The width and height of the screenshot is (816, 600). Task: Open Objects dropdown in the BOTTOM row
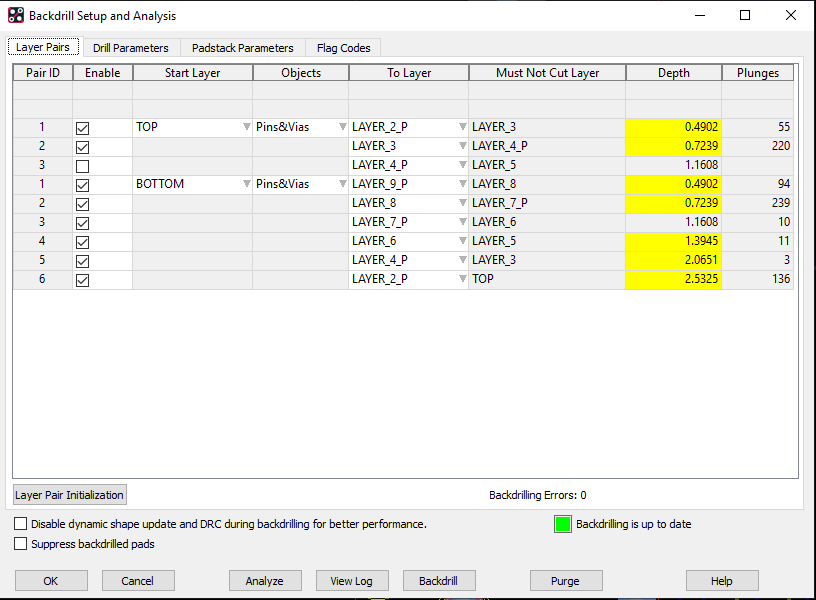(342, 184)
